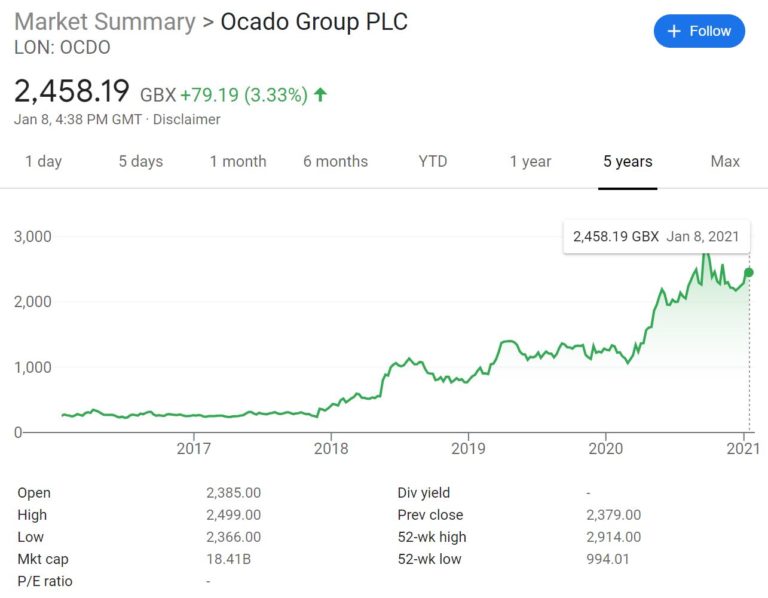Go to Market Summary breadcrumb
The image size is (768, 598).
pos(105,22)
